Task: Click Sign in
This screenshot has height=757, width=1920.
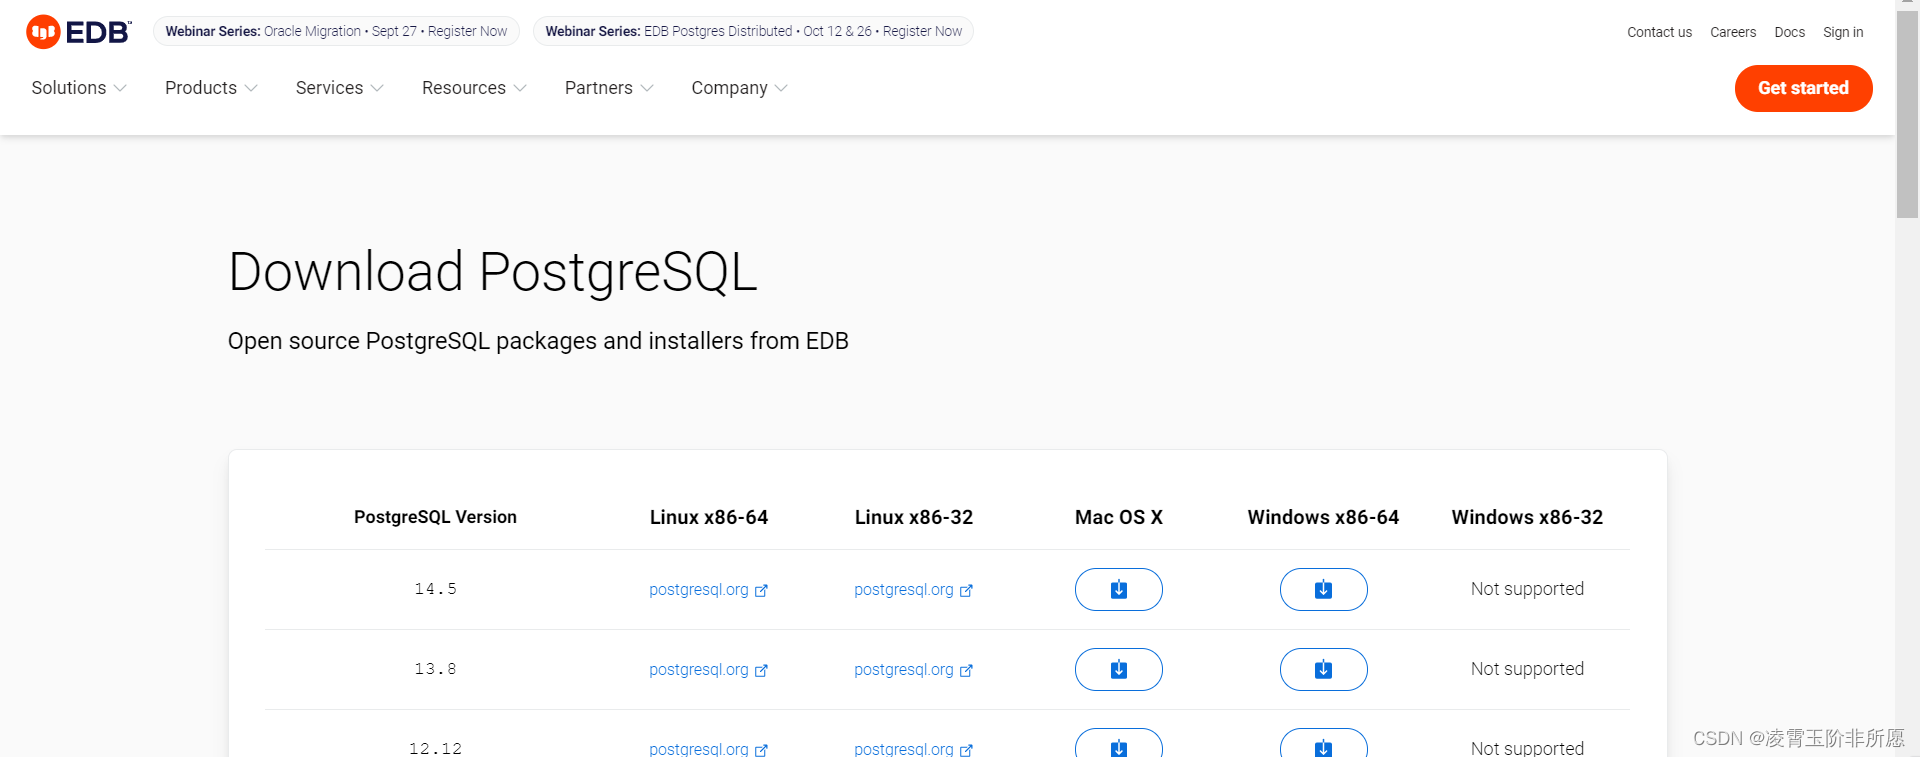Action: [1843, 32]
